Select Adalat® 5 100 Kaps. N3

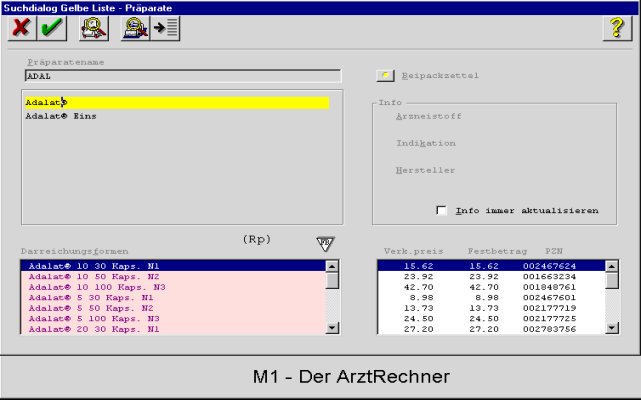click(173, 319)
